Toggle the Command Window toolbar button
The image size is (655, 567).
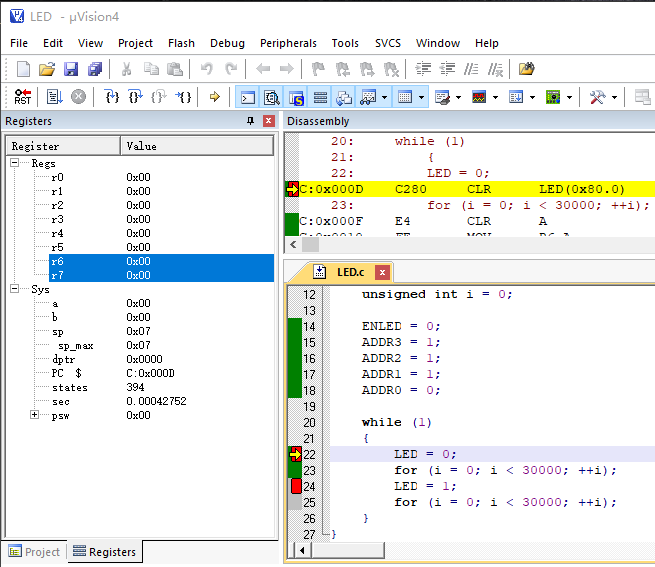coord(247,97)
